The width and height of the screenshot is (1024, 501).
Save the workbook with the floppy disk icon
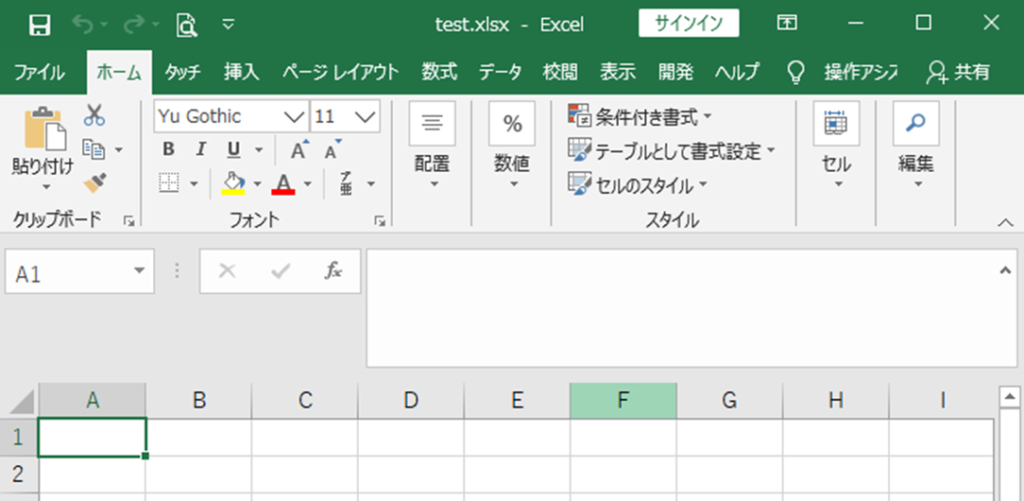(40, 25)
